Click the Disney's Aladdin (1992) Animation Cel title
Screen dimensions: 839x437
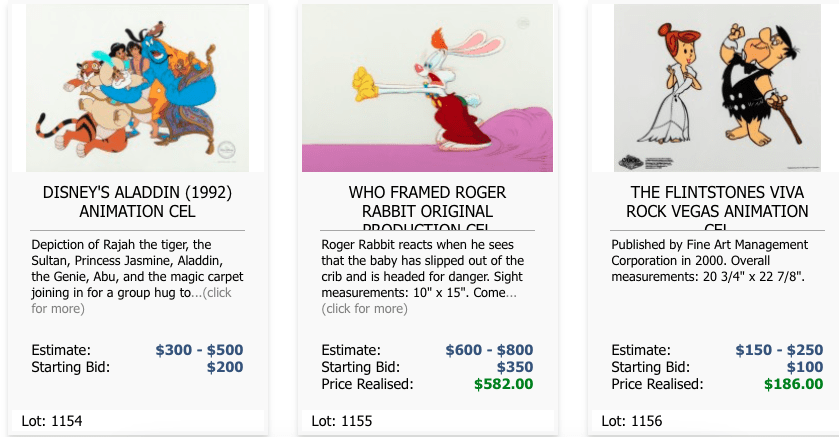point(137,201)
